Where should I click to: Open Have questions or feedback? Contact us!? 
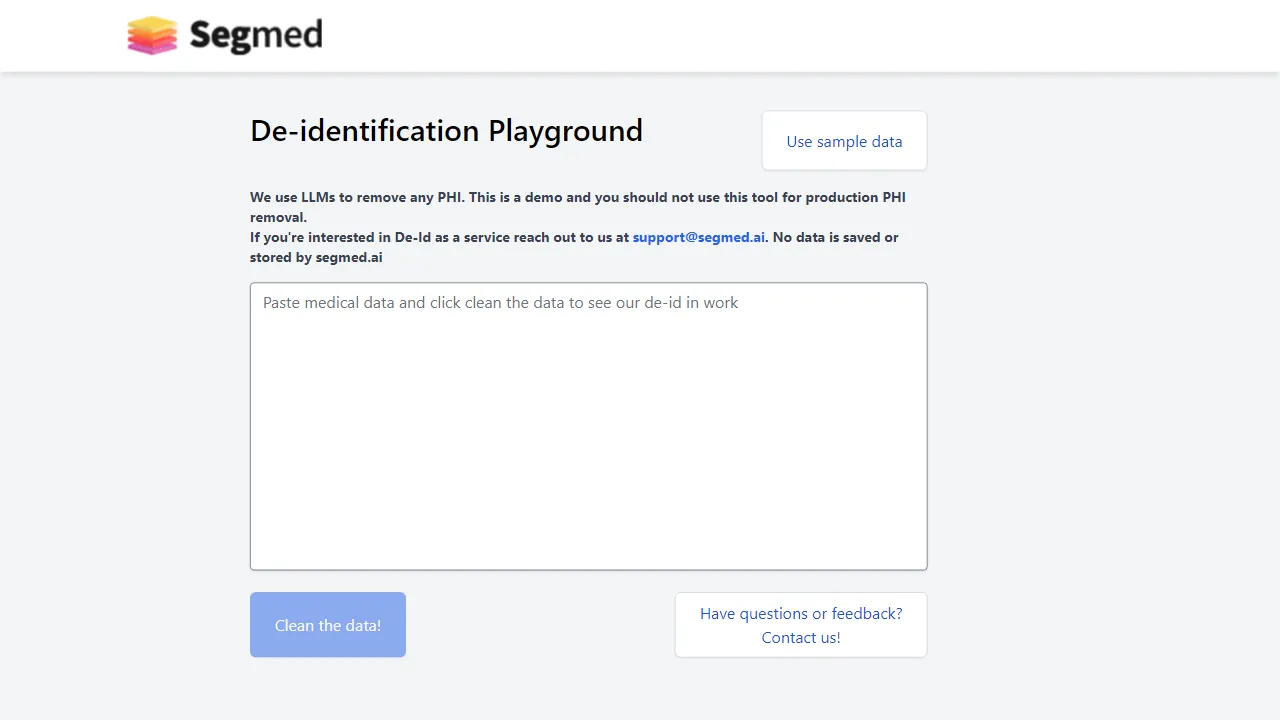[801, 625]
